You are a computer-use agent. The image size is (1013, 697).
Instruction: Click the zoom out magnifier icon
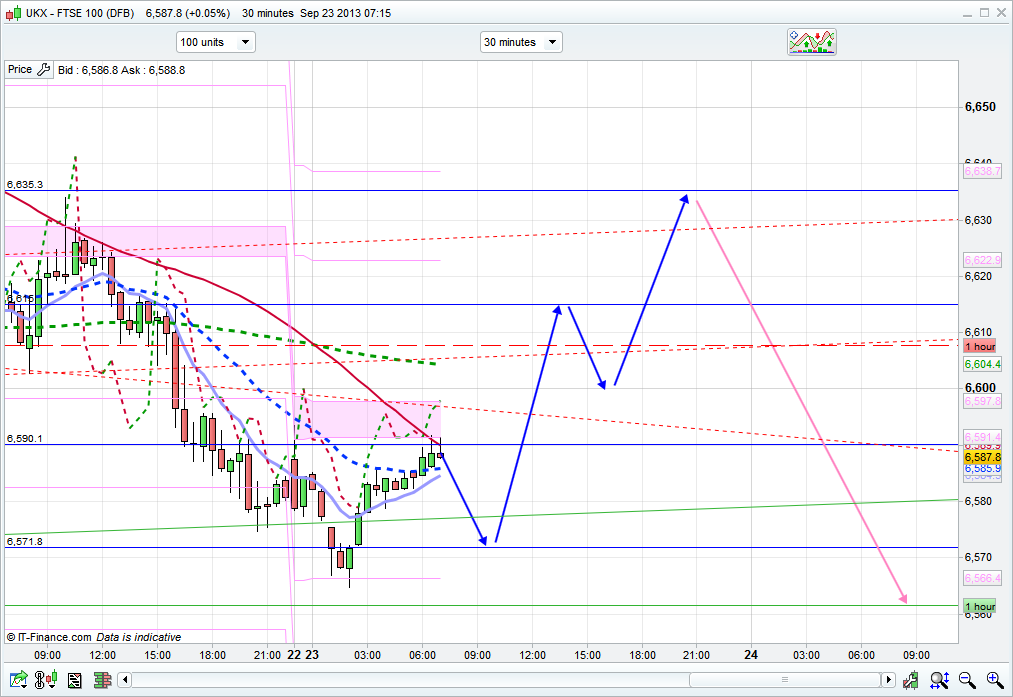(x=968, y=681)
